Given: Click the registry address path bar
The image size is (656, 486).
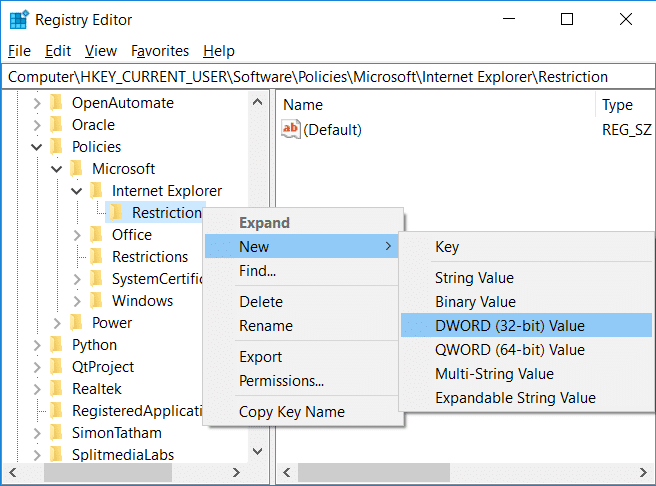Looking at the screenshot, I should (x=328, y=76).
